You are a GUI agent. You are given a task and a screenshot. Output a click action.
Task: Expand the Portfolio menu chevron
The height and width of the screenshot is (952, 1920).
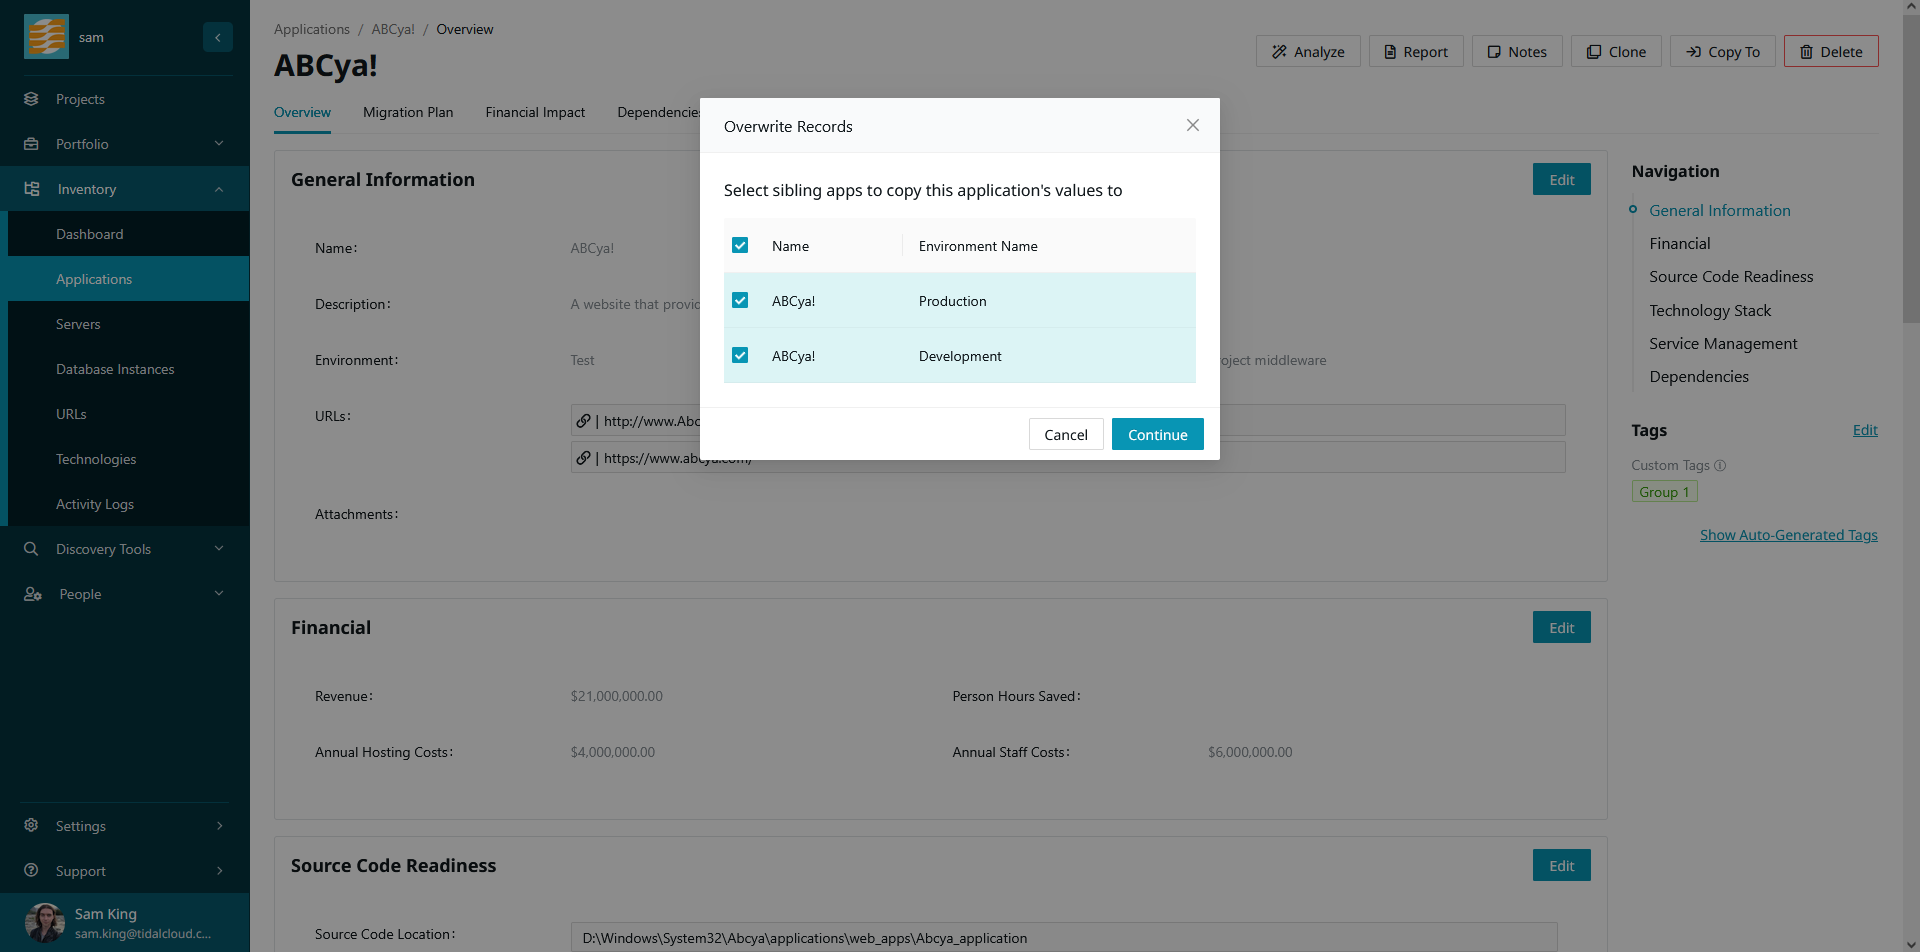pos(219,144)
